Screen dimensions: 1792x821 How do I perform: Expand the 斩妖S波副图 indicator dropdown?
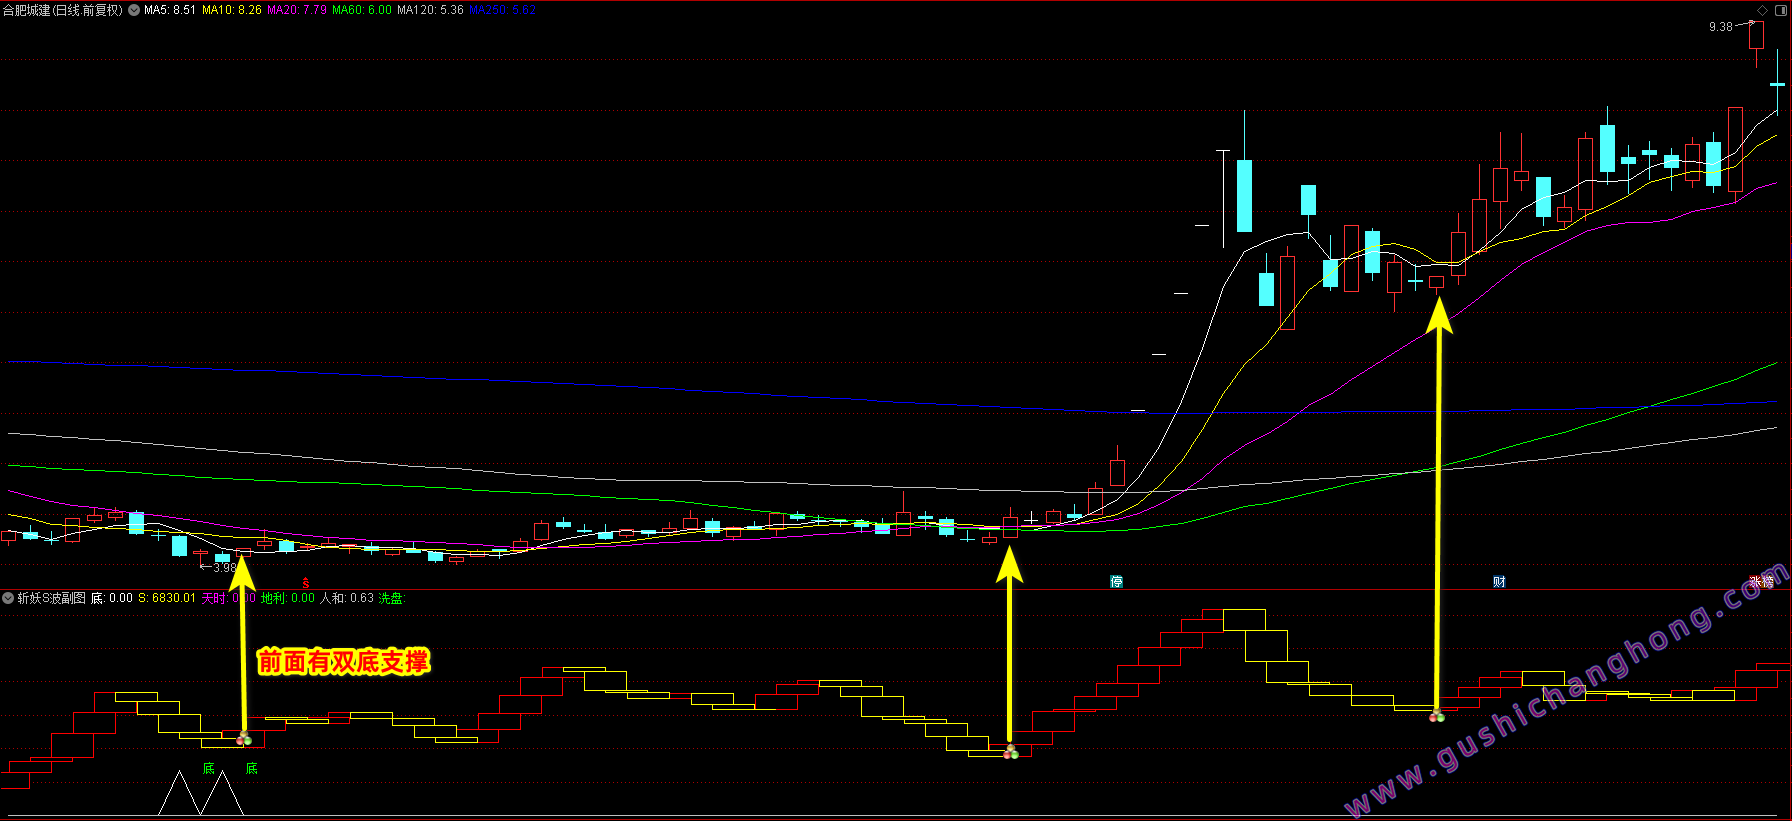(8, 598)
